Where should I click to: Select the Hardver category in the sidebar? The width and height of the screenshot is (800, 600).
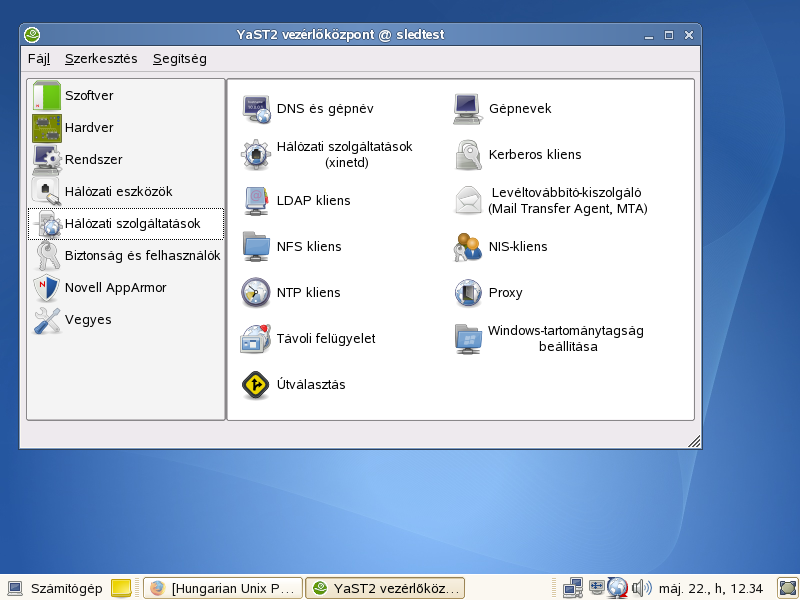point(126,128)
